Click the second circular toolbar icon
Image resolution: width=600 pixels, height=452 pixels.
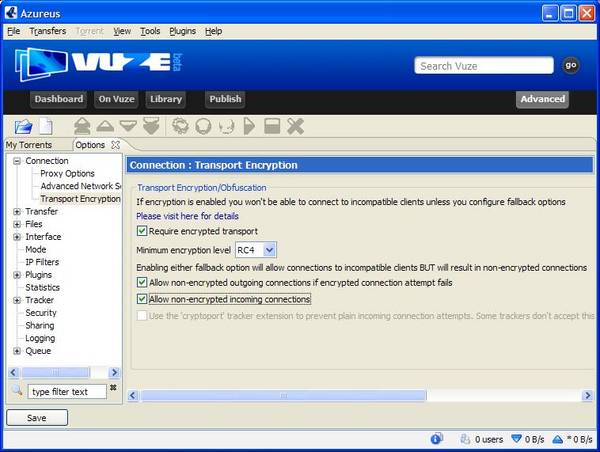click(203, 126)
